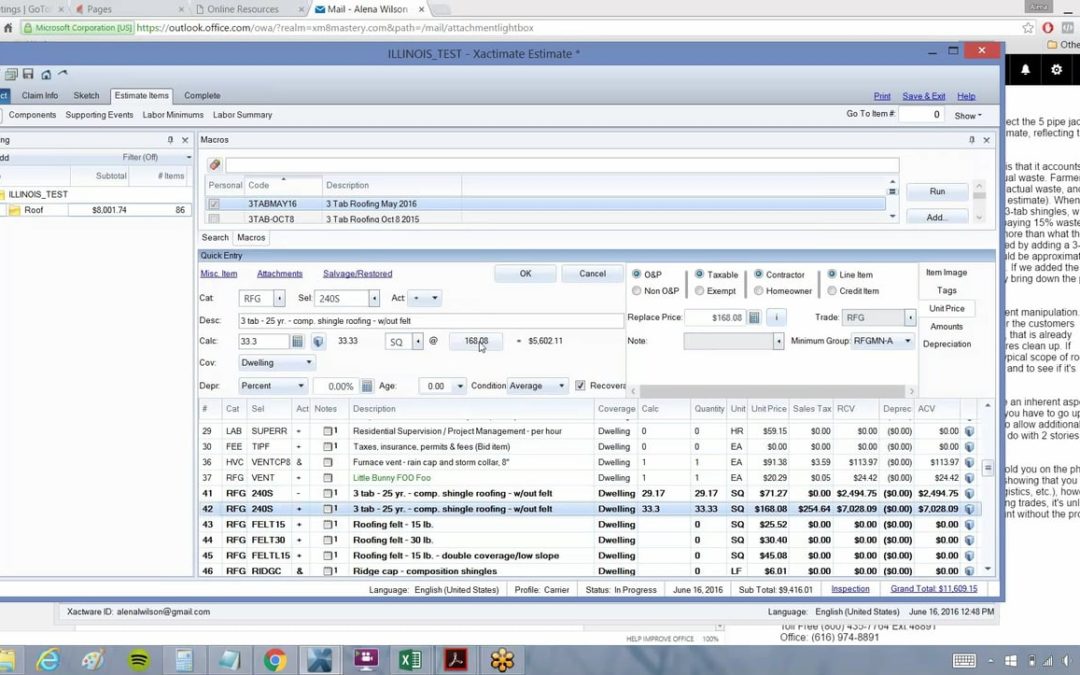Switch to the Claim Info tab
This screenshot has width=1080, height=675.
(x=40, y=96)
